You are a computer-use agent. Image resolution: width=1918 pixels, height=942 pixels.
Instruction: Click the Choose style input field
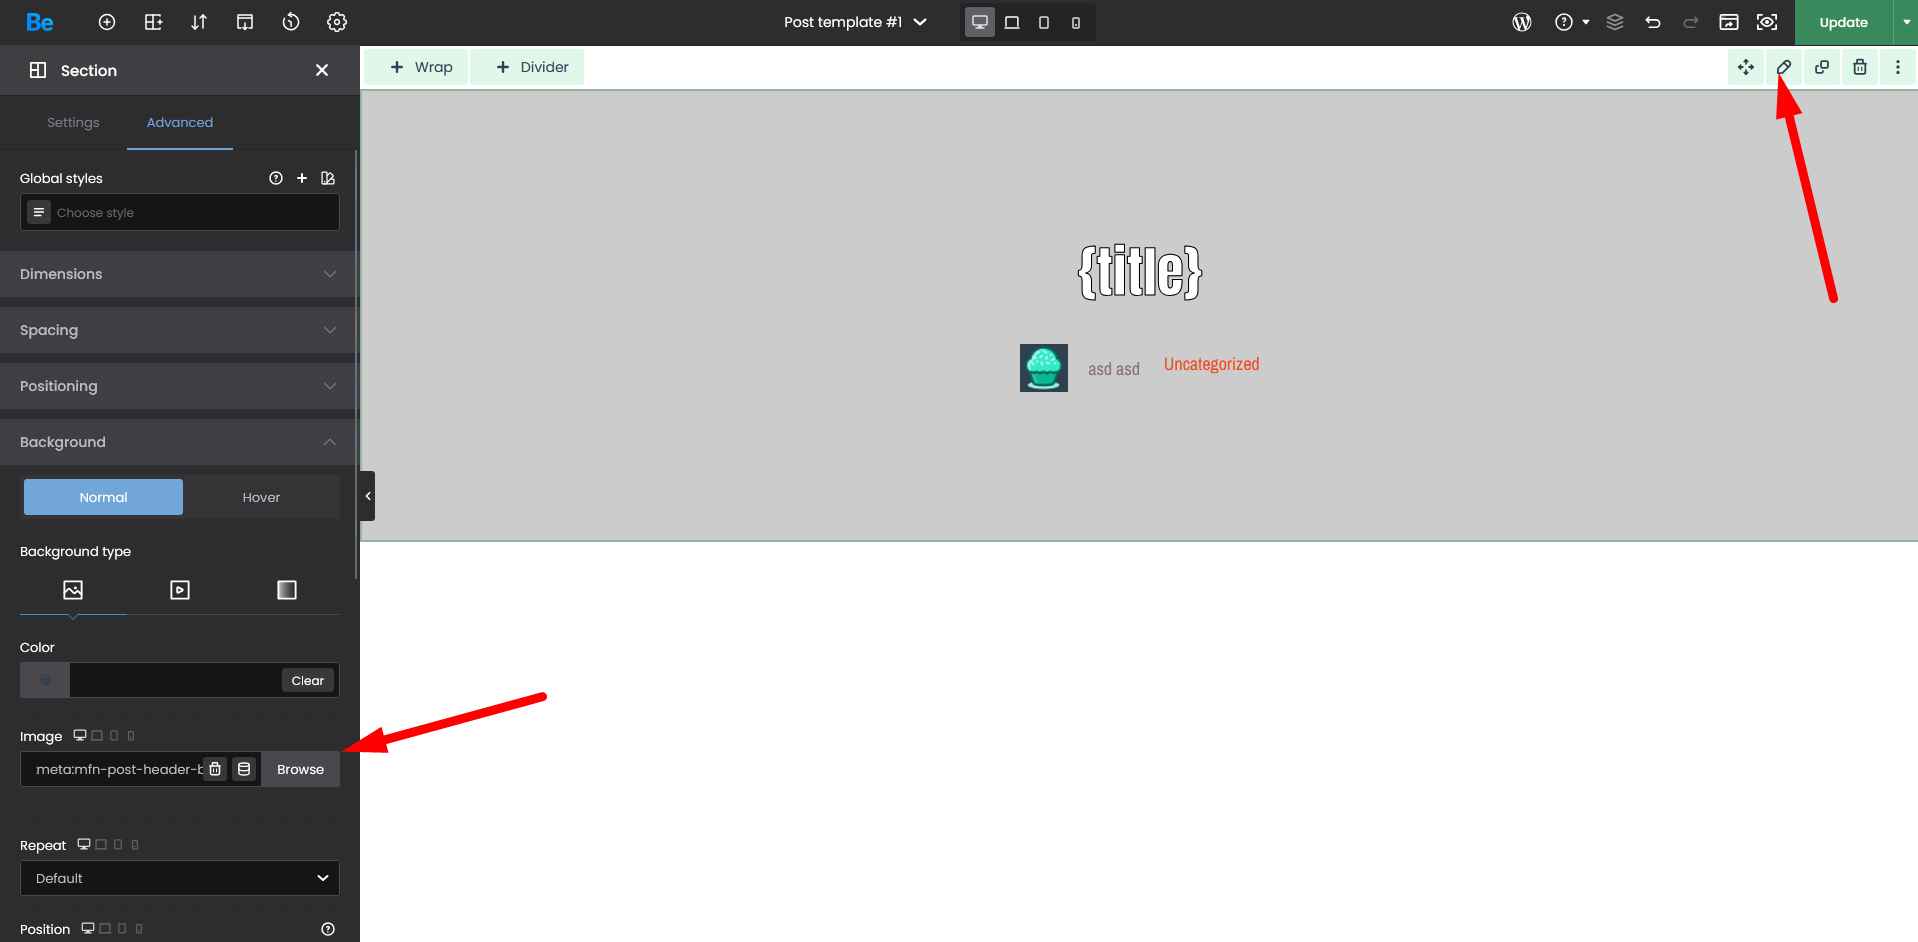[x=190, y=212]
